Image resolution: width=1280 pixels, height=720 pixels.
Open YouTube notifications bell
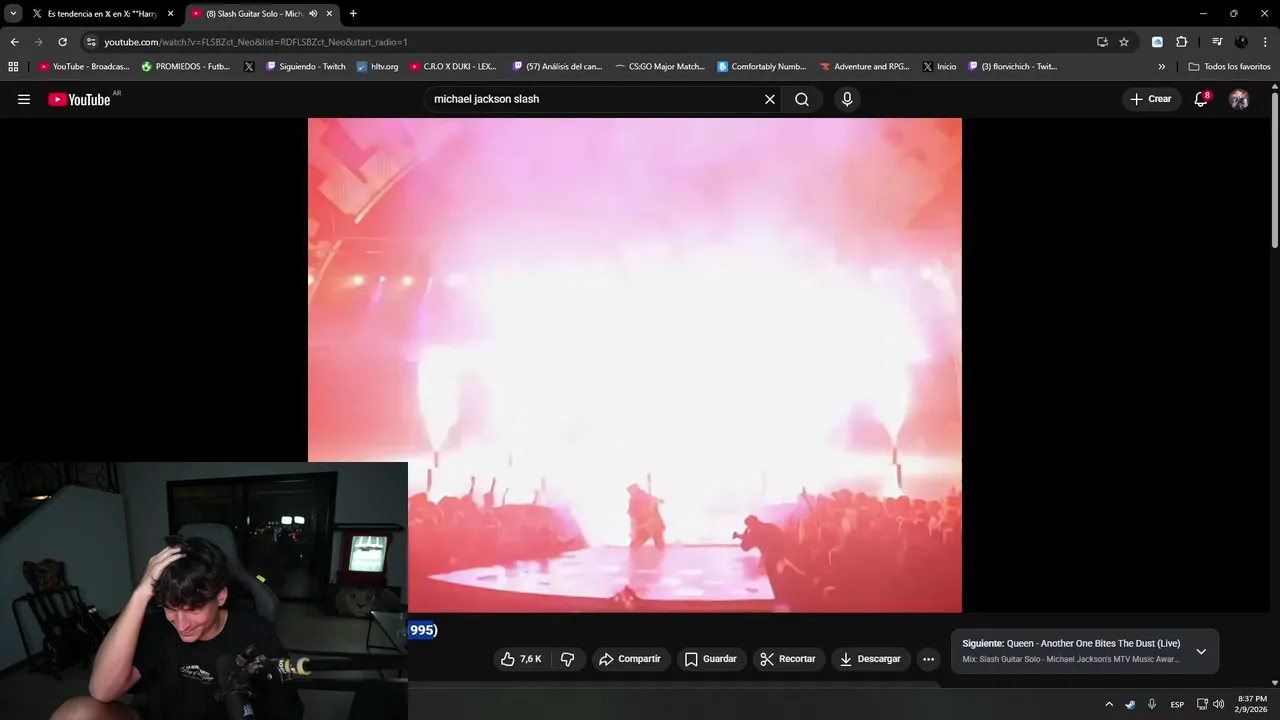[x=1201, y=99]
